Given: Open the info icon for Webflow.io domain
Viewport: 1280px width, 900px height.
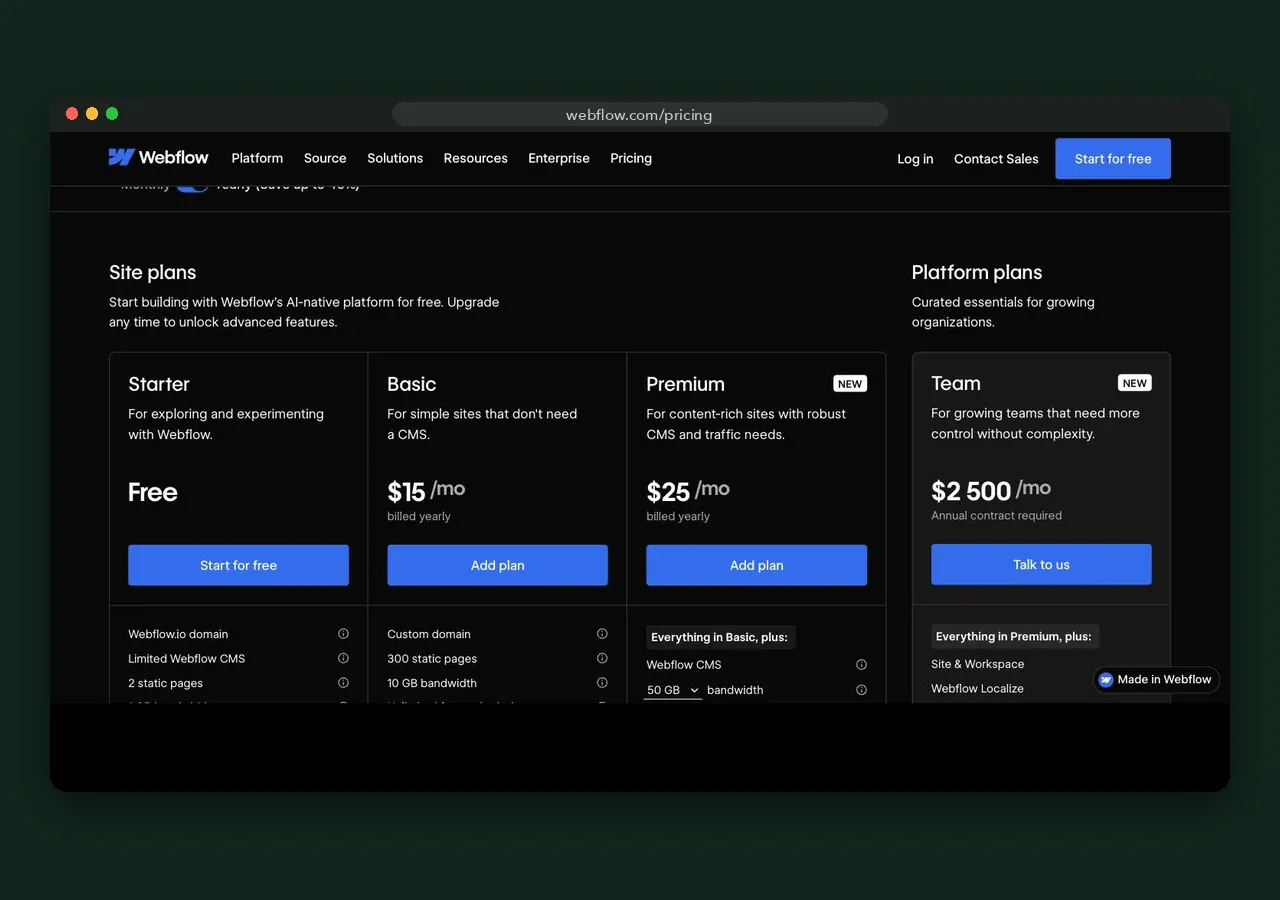Looking at the screenshot, I should pyautogui.click(x=343, y=634).
